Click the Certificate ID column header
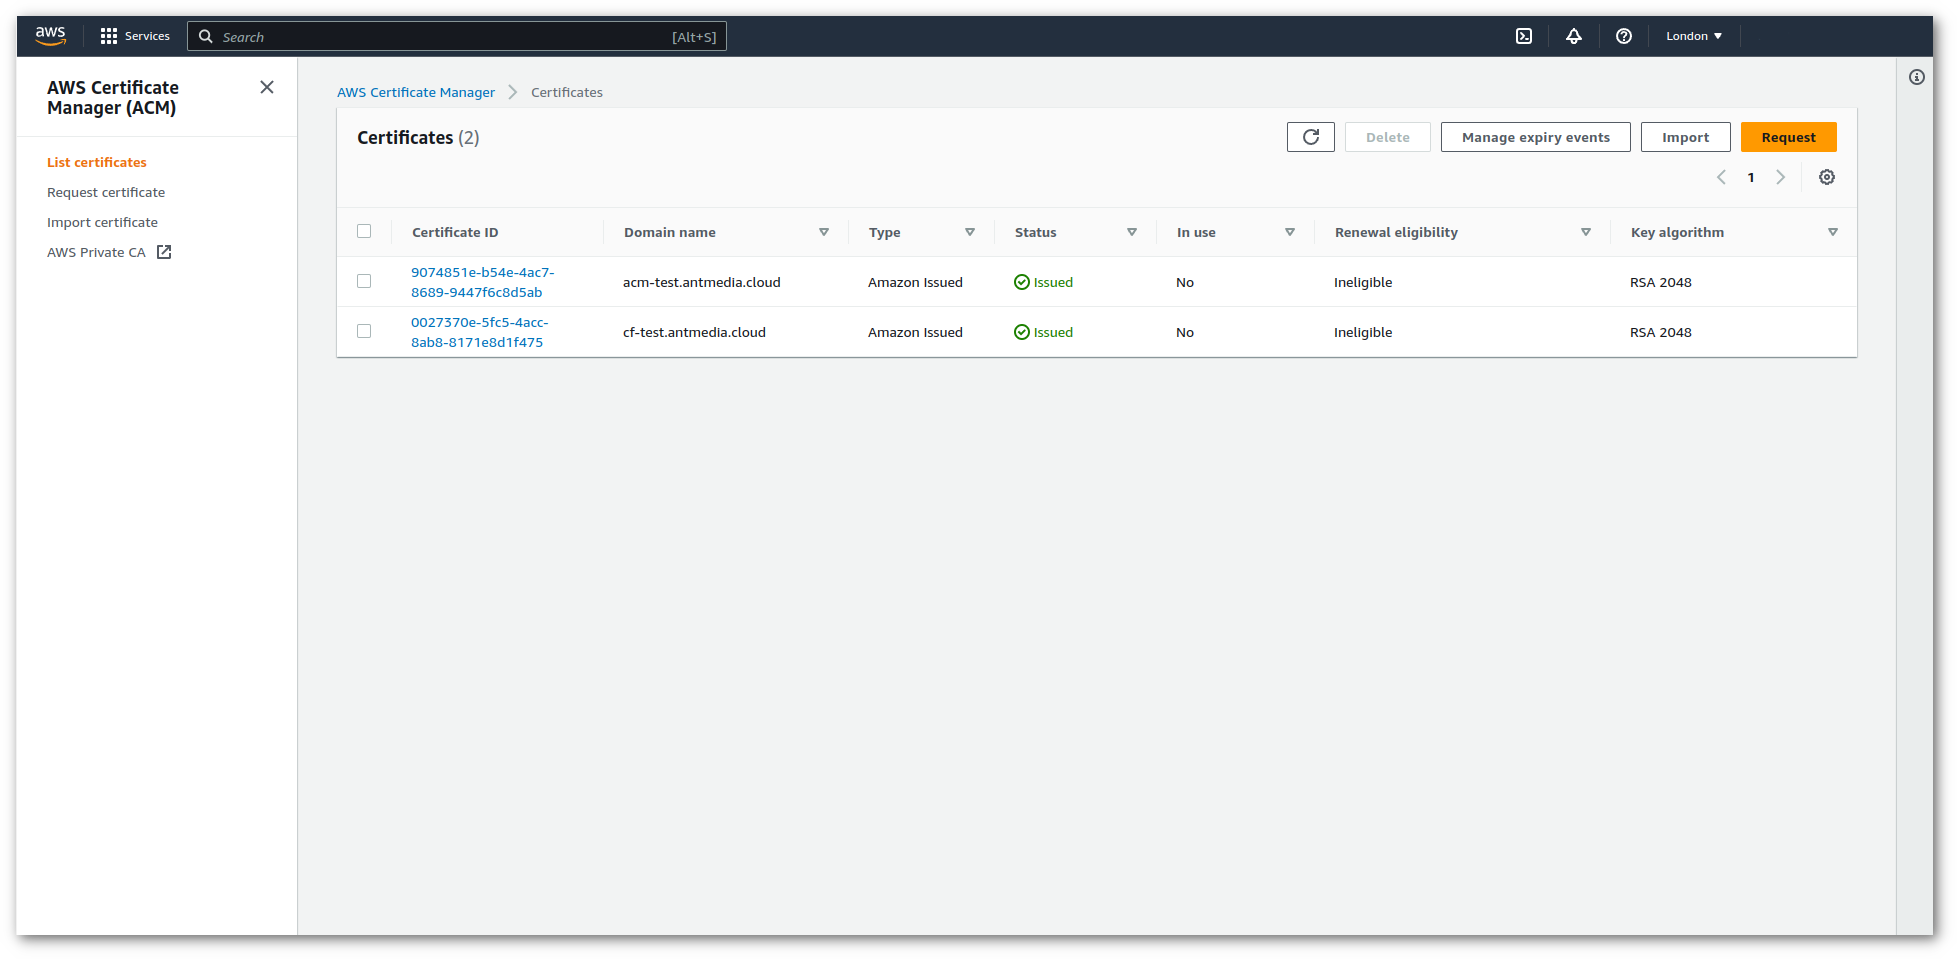Viewport: 1957px width, 959px height. pyautogui.click(x=455, y=232)
